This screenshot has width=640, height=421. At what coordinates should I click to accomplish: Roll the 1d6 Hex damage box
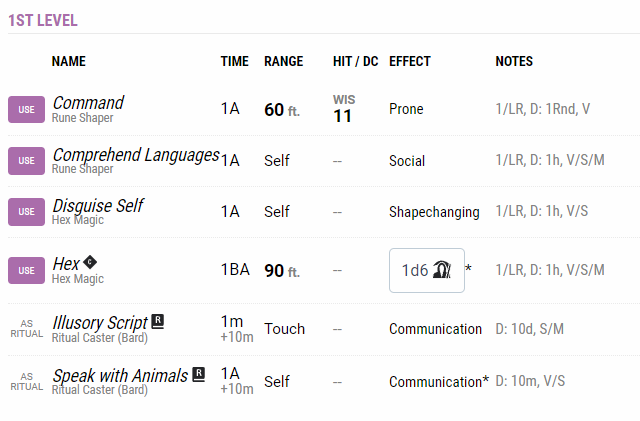(x=427, y=270)
